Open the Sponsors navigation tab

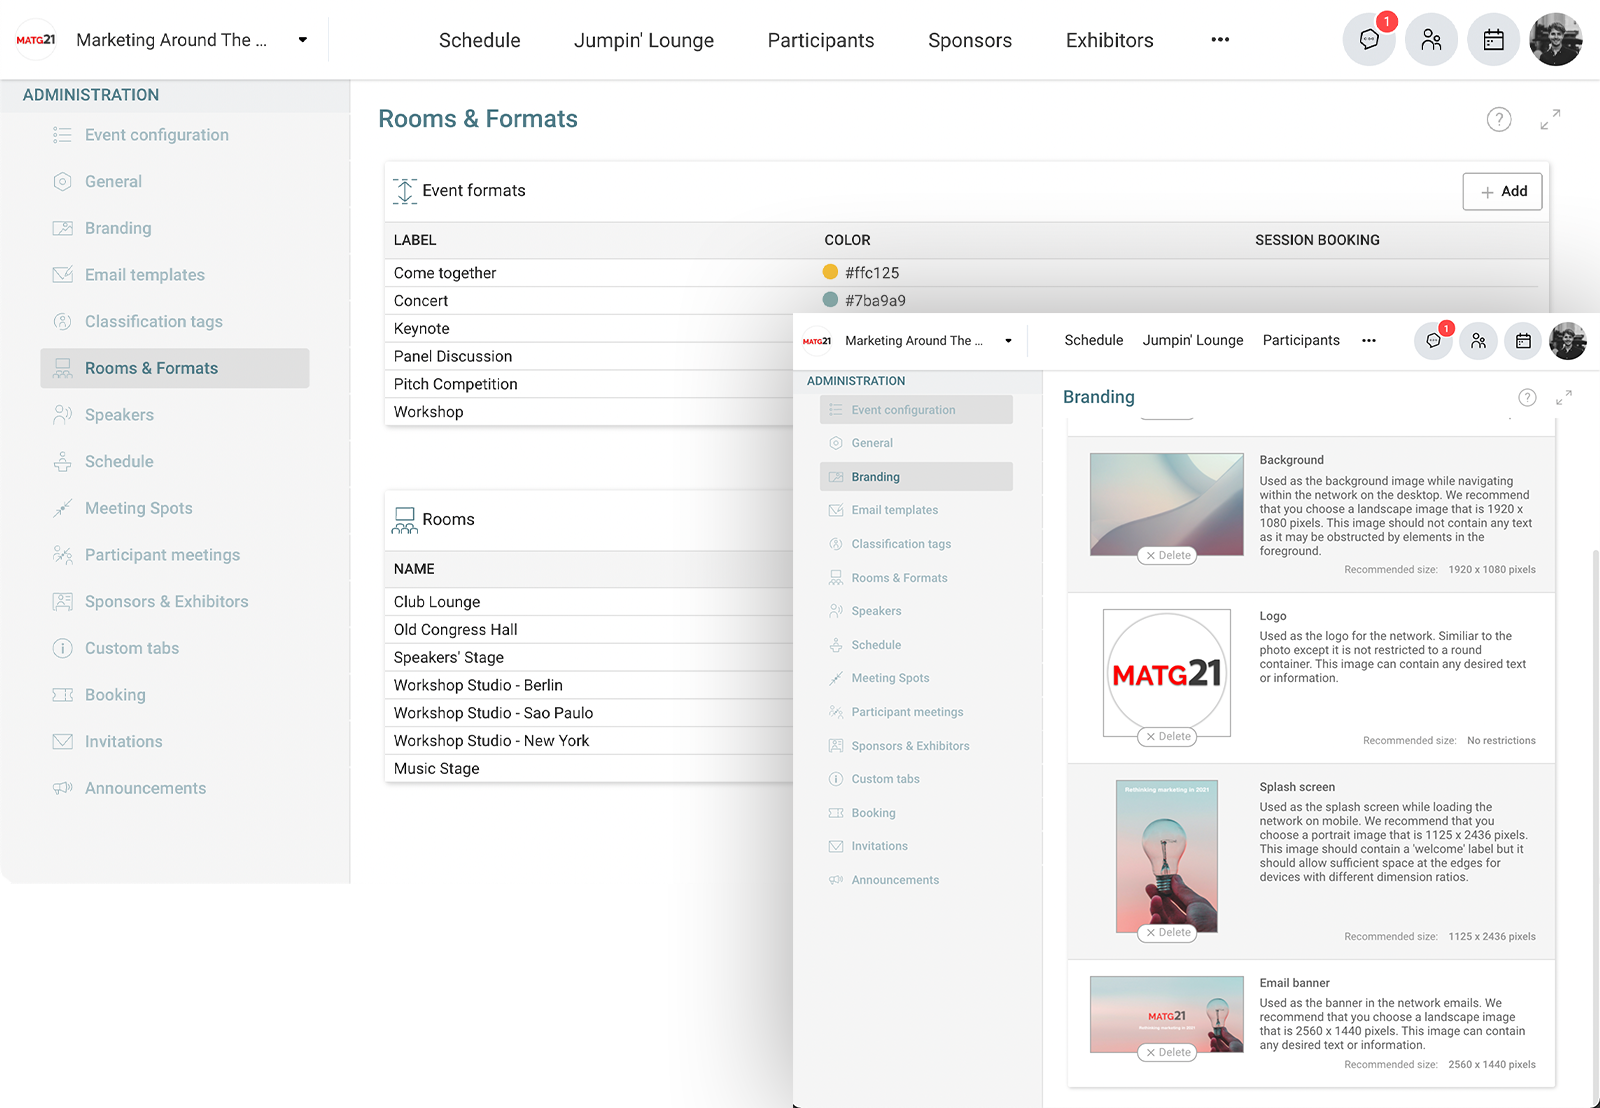(969, 41)
